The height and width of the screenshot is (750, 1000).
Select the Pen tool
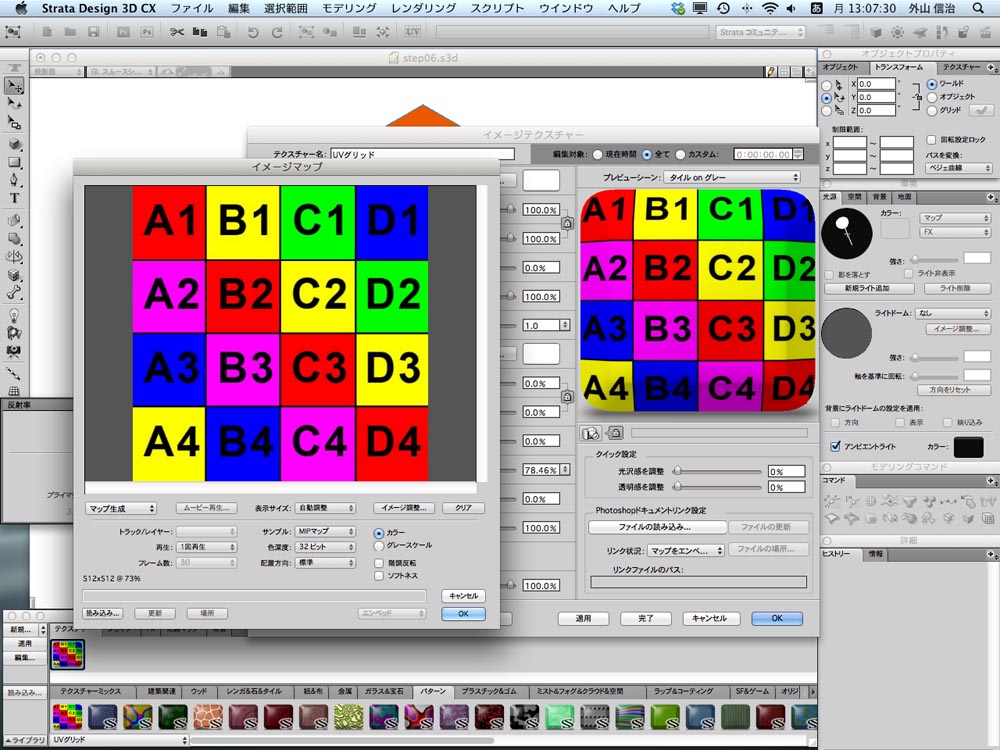click(14, 180)
